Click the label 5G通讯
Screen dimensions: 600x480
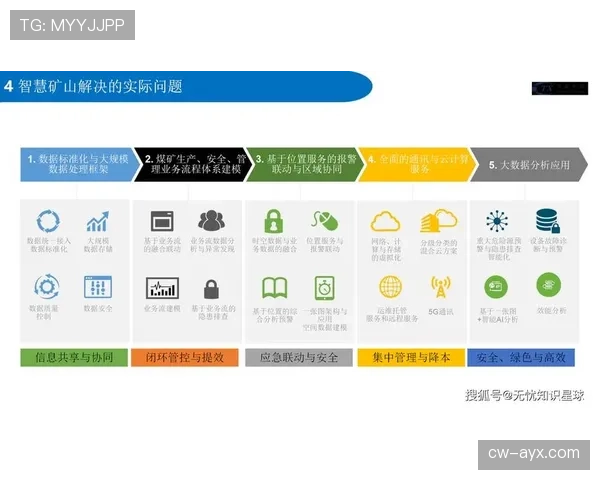[x=441, y=312]
